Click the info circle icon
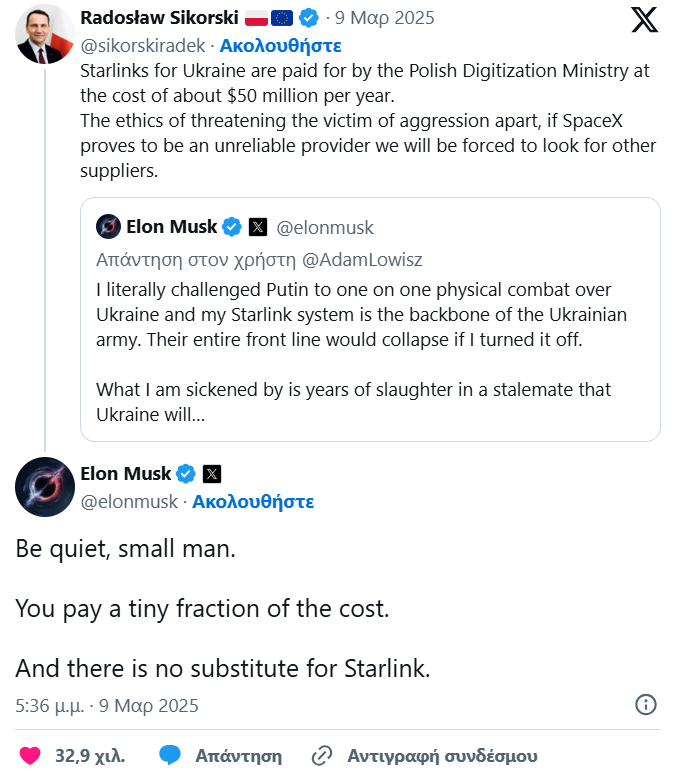This screenshot has height=771, width=678. click(646, 705)
